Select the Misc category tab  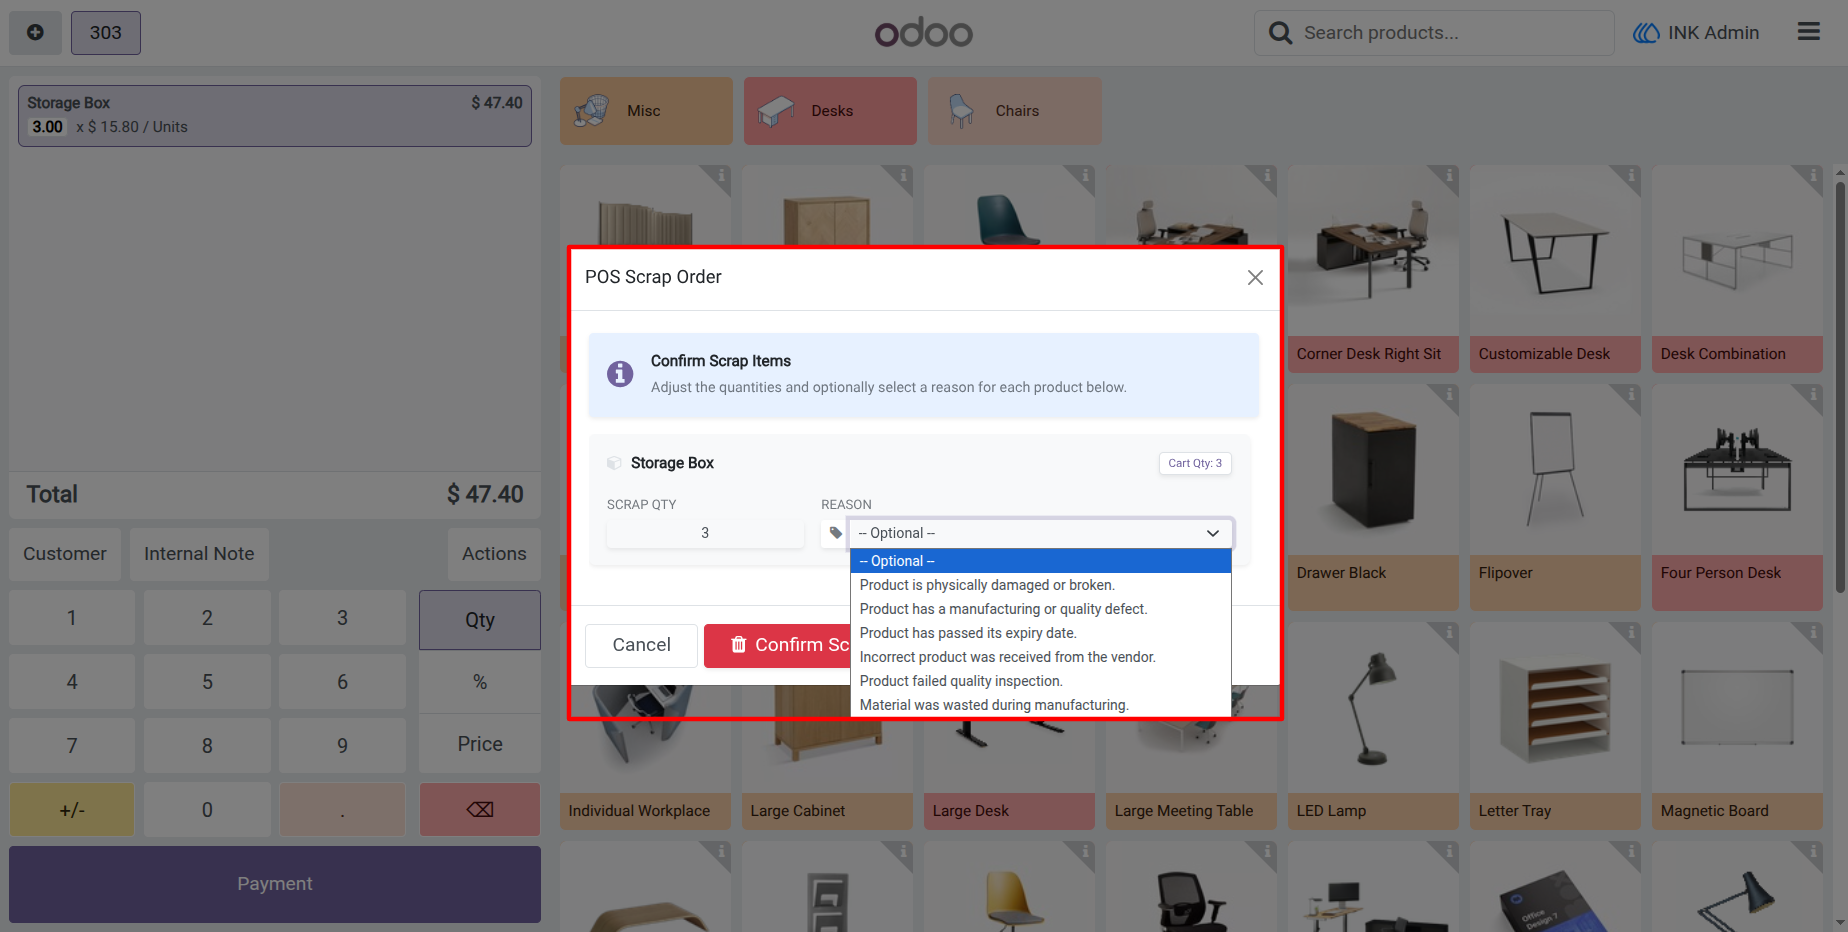[x=646, y=111]
